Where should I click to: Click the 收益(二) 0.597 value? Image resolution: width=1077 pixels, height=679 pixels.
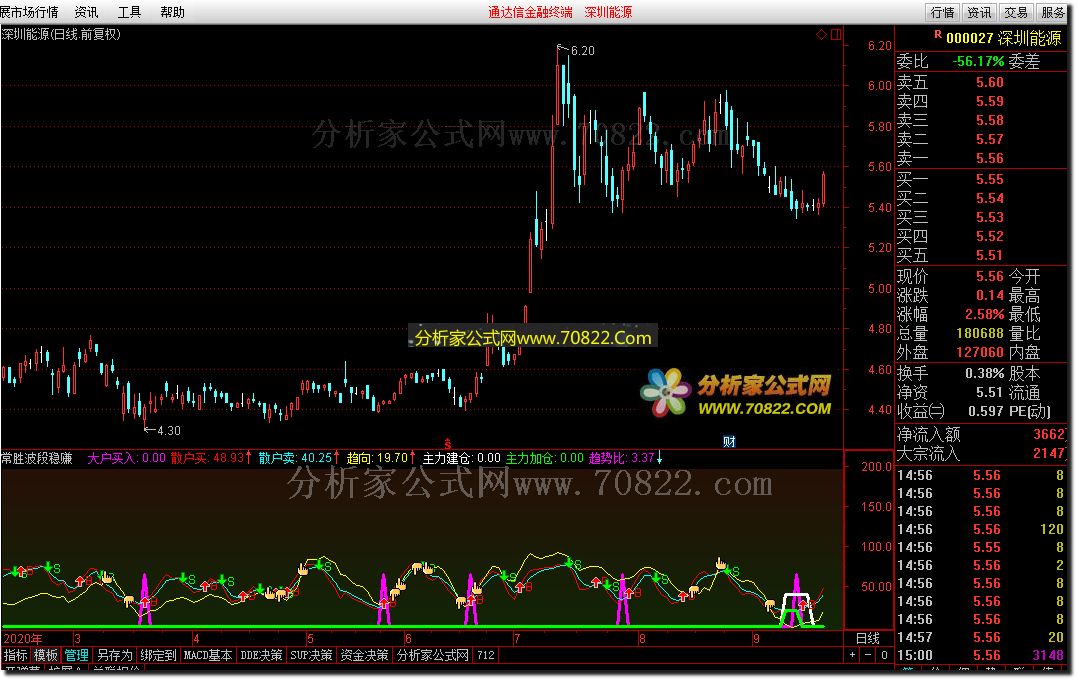click(986, 411)
